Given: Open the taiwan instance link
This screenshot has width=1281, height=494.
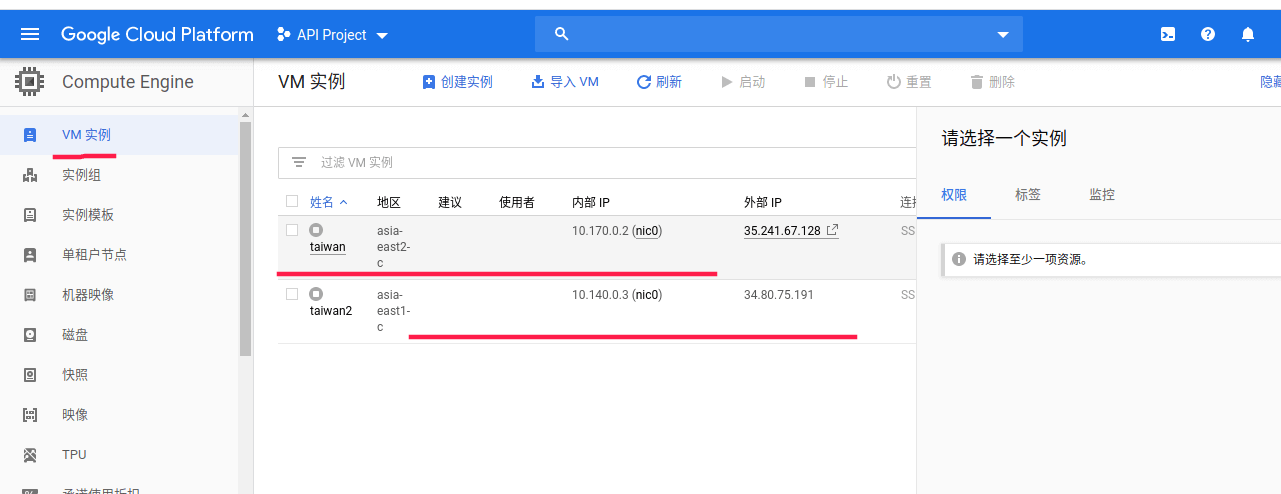Looking at the screenshot, I should [x=328, y=247].
